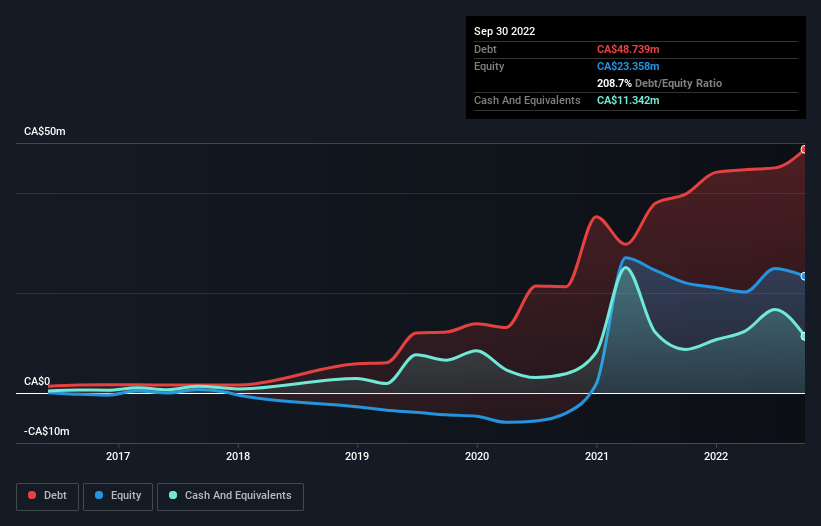821x526 pixels.
Task: Click the CA$11.342m cash value
Action: 628,100
